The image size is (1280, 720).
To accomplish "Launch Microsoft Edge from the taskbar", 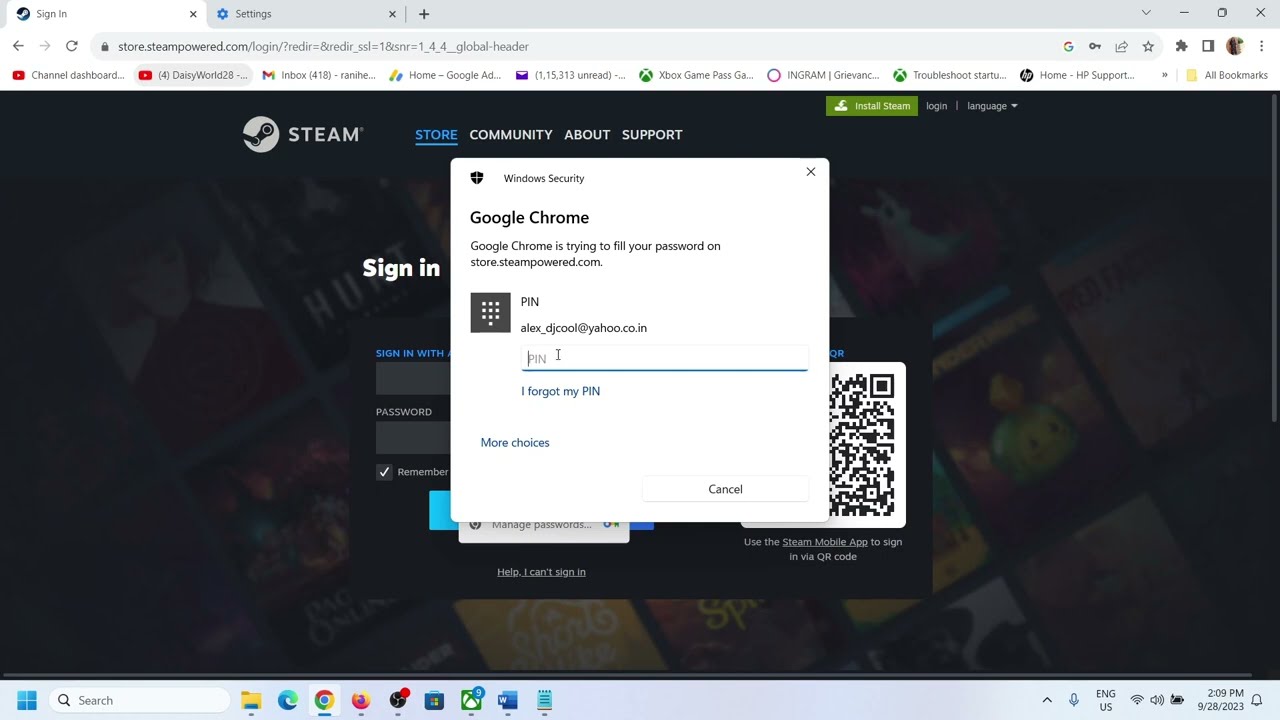I will (288, 700).
